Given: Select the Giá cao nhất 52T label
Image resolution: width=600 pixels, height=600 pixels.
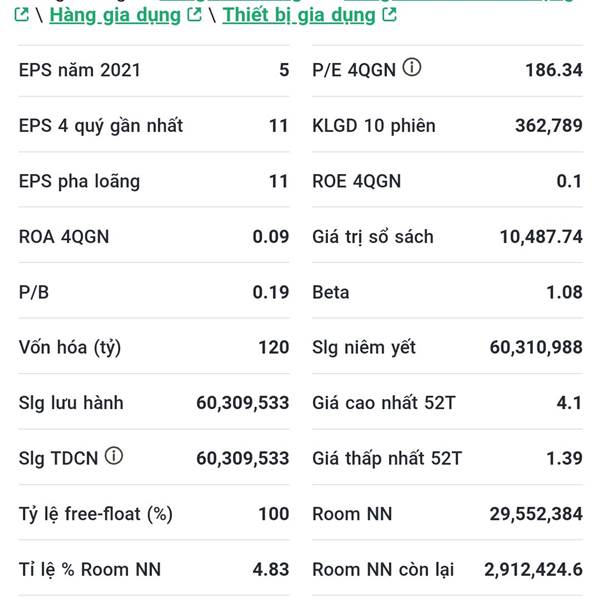Looking at the screenshot, I should pyautogui.click(x=384, y=403).
